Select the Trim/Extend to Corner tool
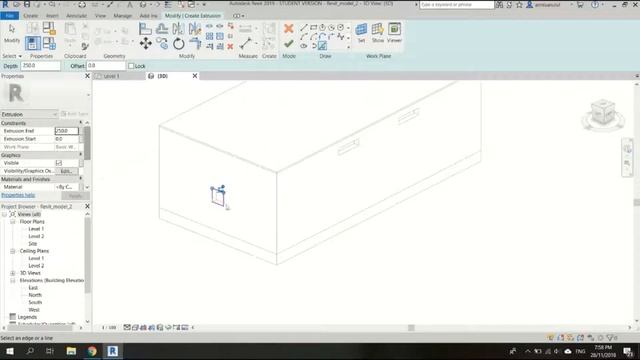The image size is (640, 360). coord(195,43)
